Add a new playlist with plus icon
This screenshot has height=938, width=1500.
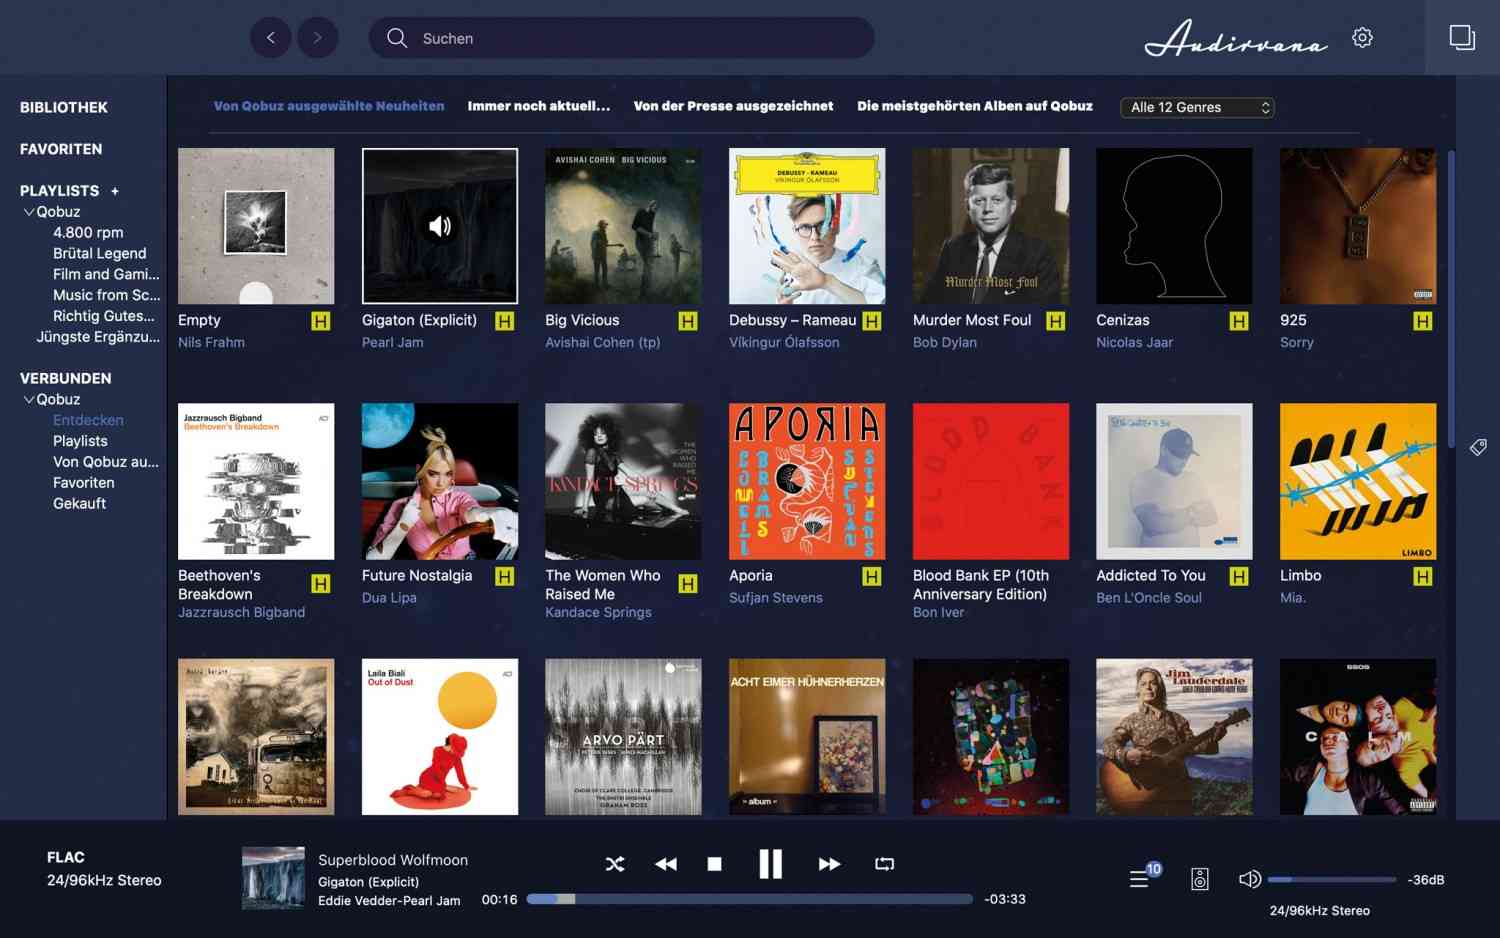(x=115, y=191)
